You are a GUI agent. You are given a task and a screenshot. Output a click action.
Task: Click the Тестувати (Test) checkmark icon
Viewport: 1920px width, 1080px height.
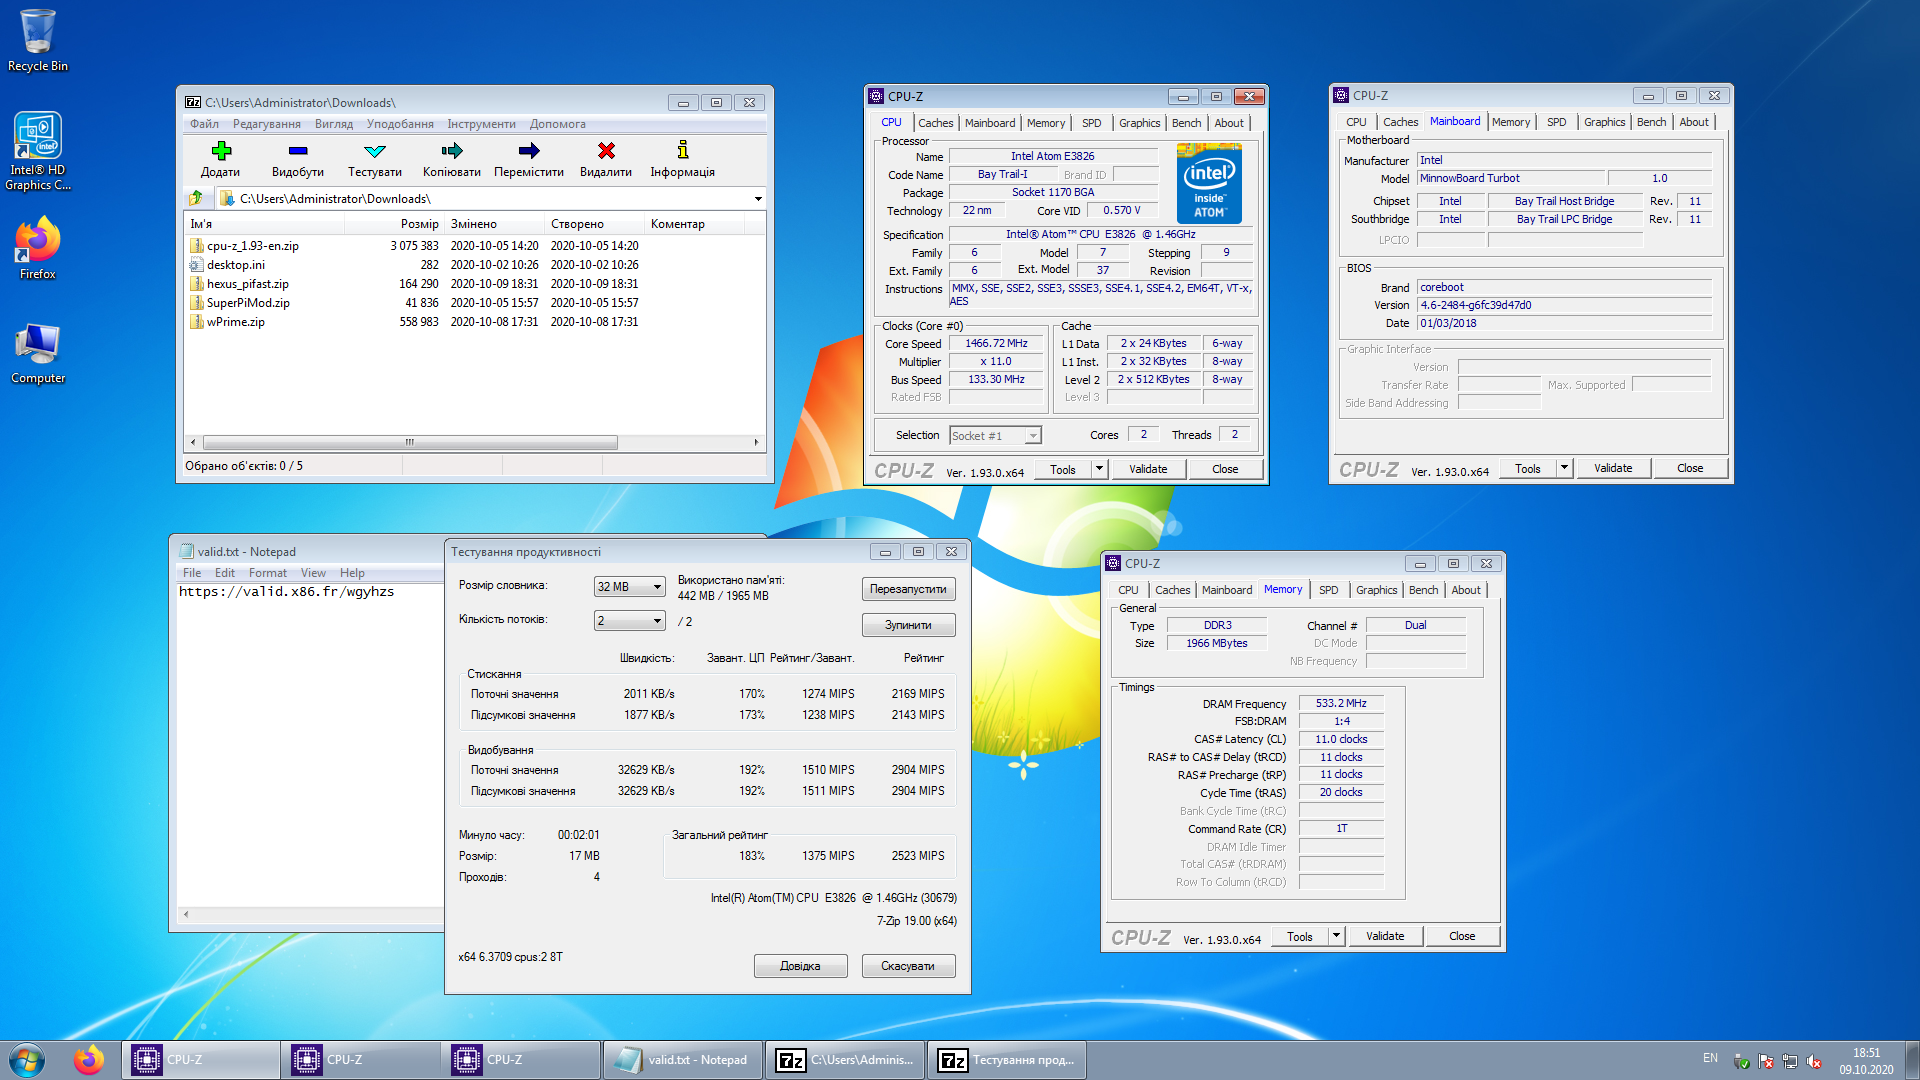tap(375, 151)
